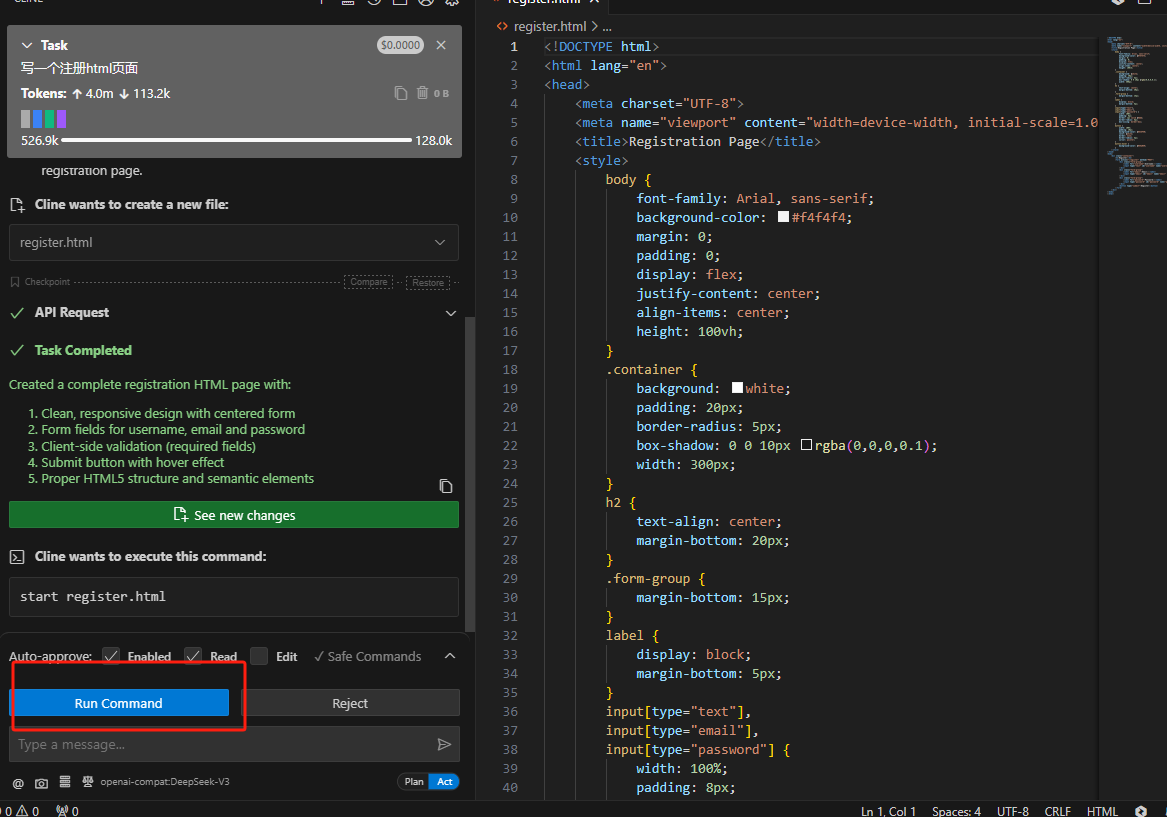Copy the task completion summary
The width and height of the screenshot is (1167, 817).
(x=446, y=486)
